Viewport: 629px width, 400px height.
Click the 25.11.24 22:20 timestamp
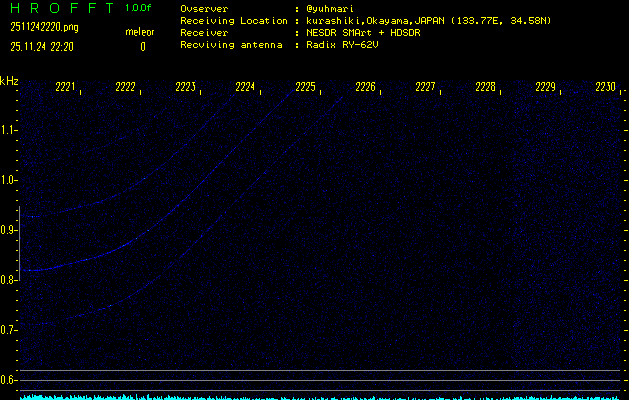point(44,46)
